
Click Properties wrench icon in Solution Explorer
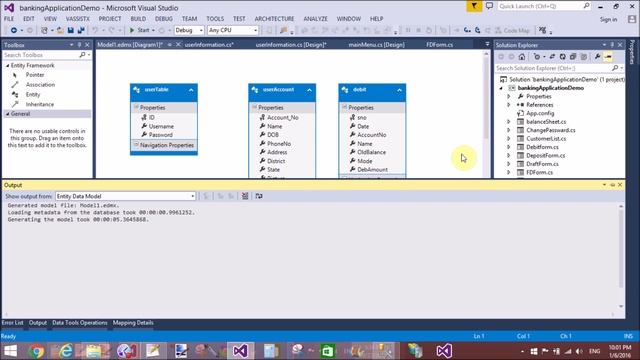click(x=598, y=57)
